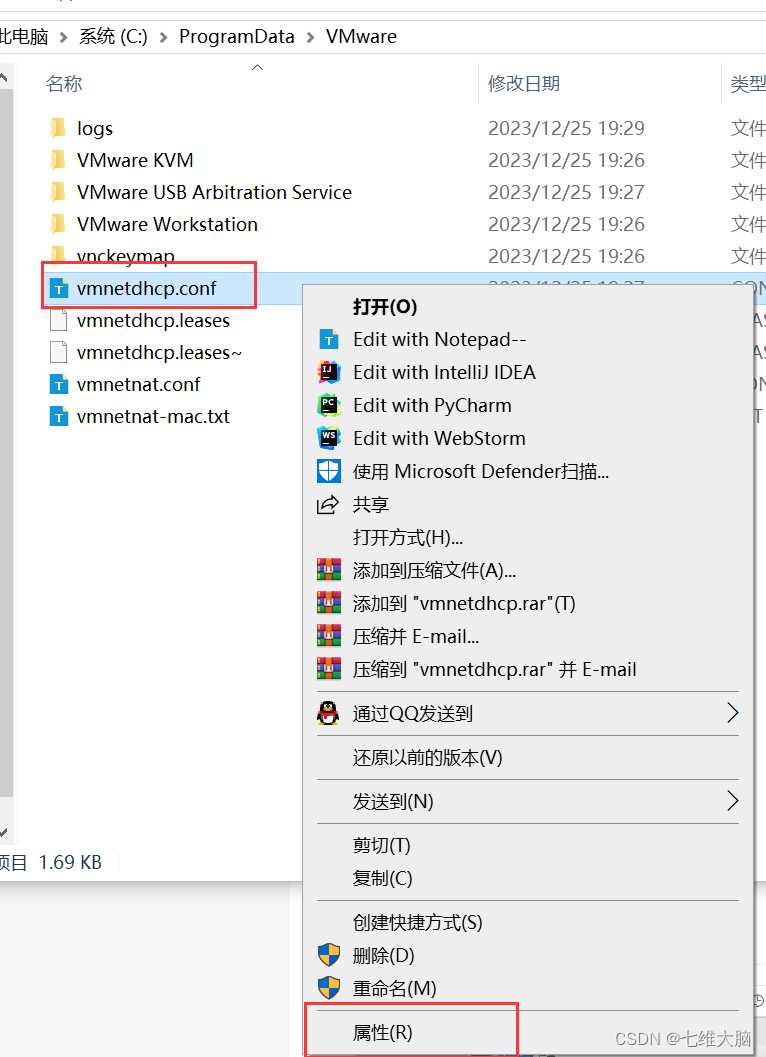Viewport: 766px width, 1057px height.
Task: Expand breadcrumb chevron before 系统 (C:)
Action: pos(63,37)
